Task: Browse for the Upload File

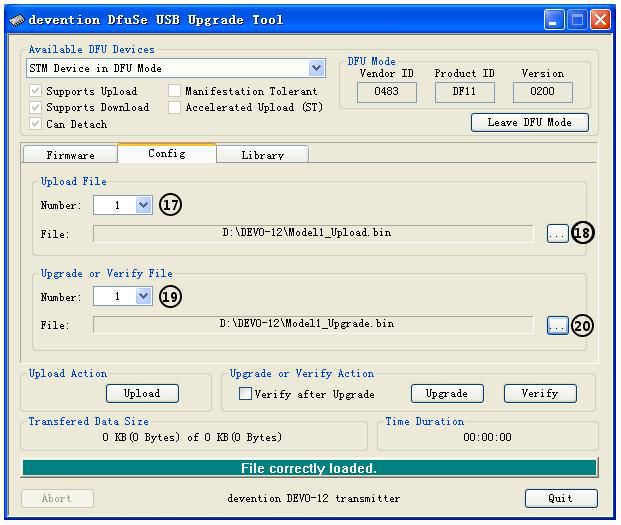Action: click(x=557, y=234)
